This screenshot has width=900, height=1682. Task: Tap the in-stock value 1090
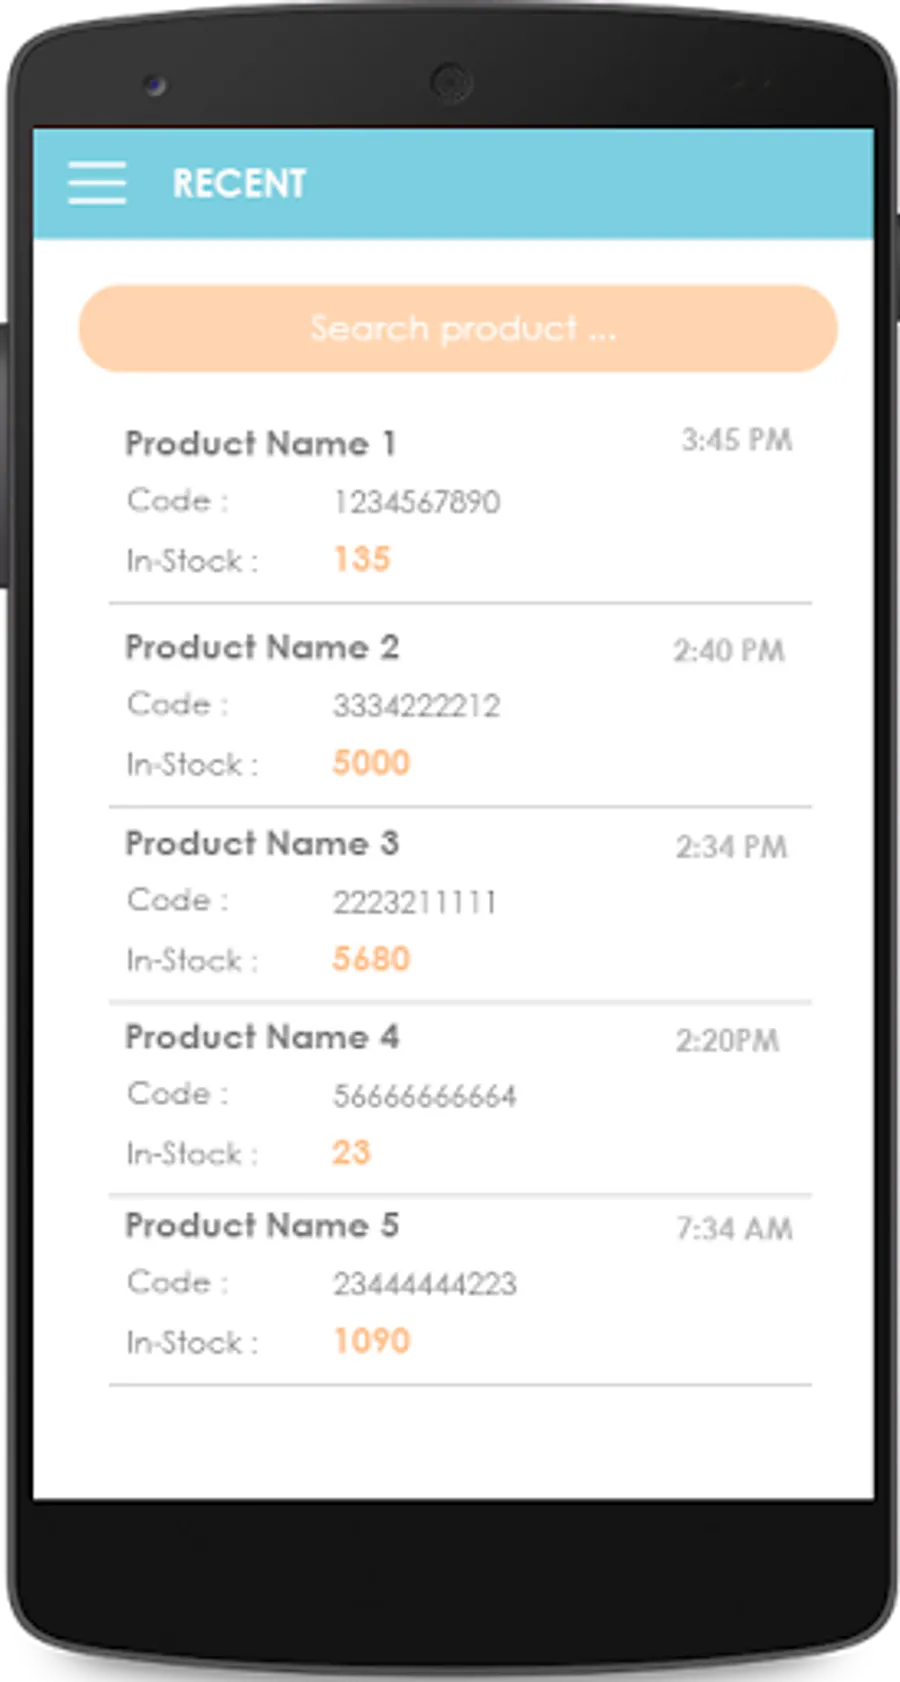coord(371,1341)
